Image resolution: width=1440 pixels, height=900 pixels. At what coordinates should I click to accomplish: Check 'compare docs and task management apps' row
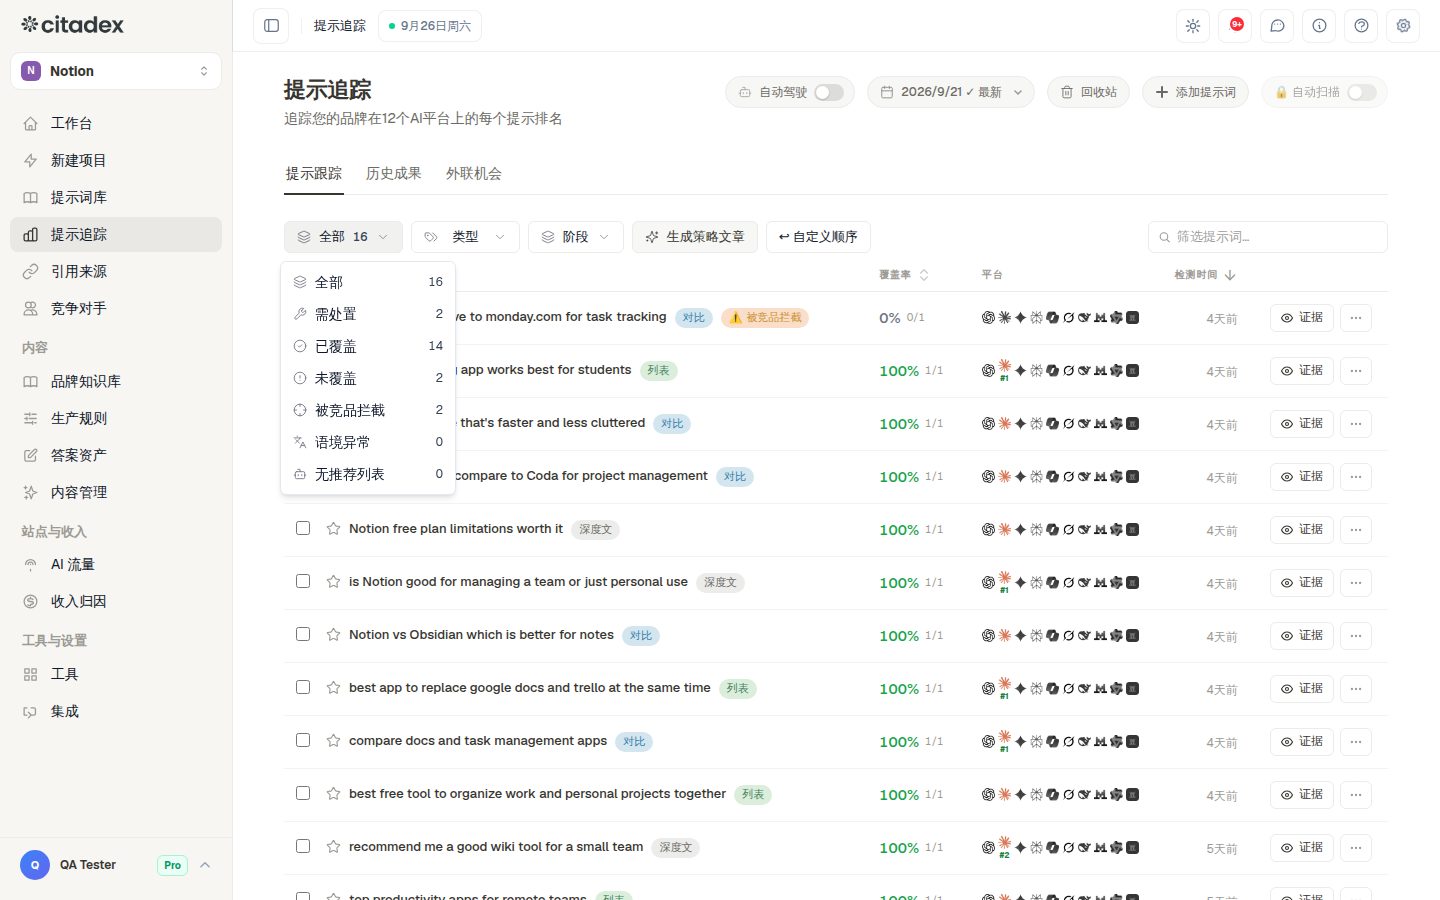[x=303, y=740]
